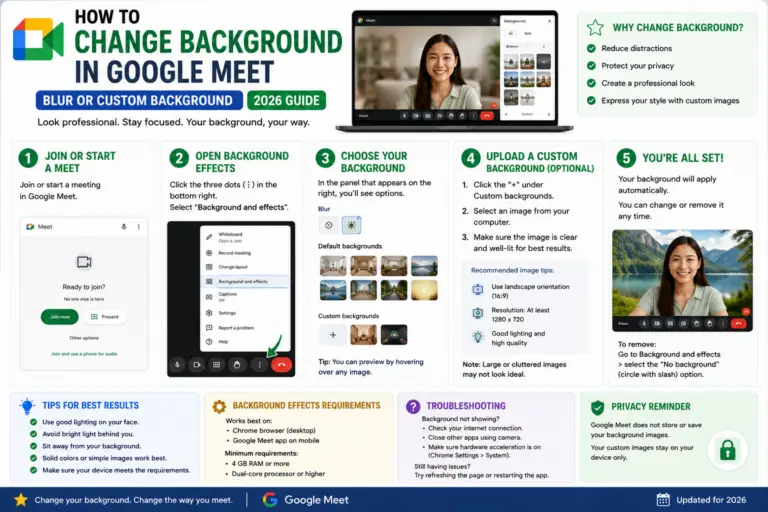Click the checkmark next to Use good lighting on your face
Screen dimensions: 768x512
coord(33,422)
